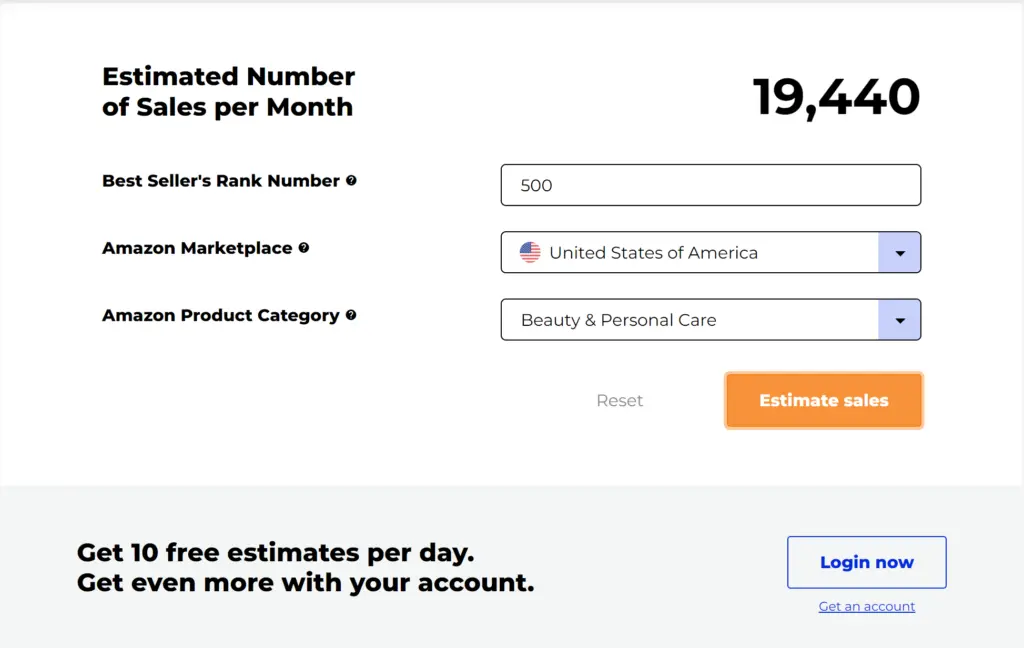The image size is (1024, 648).
Task: Click the 'Beauty & Personal Care' selection text
Action: pos(618,320)
